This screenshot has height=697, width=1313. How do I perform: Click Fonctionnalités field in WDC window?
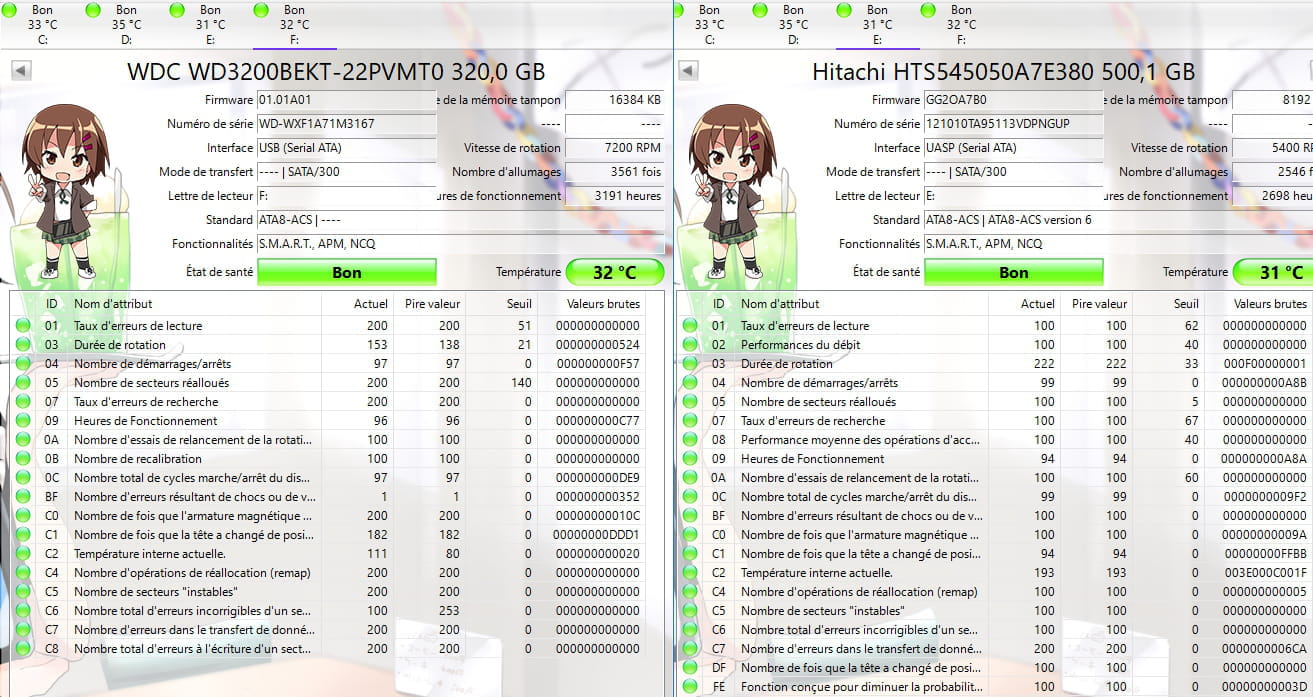[460, 244]
